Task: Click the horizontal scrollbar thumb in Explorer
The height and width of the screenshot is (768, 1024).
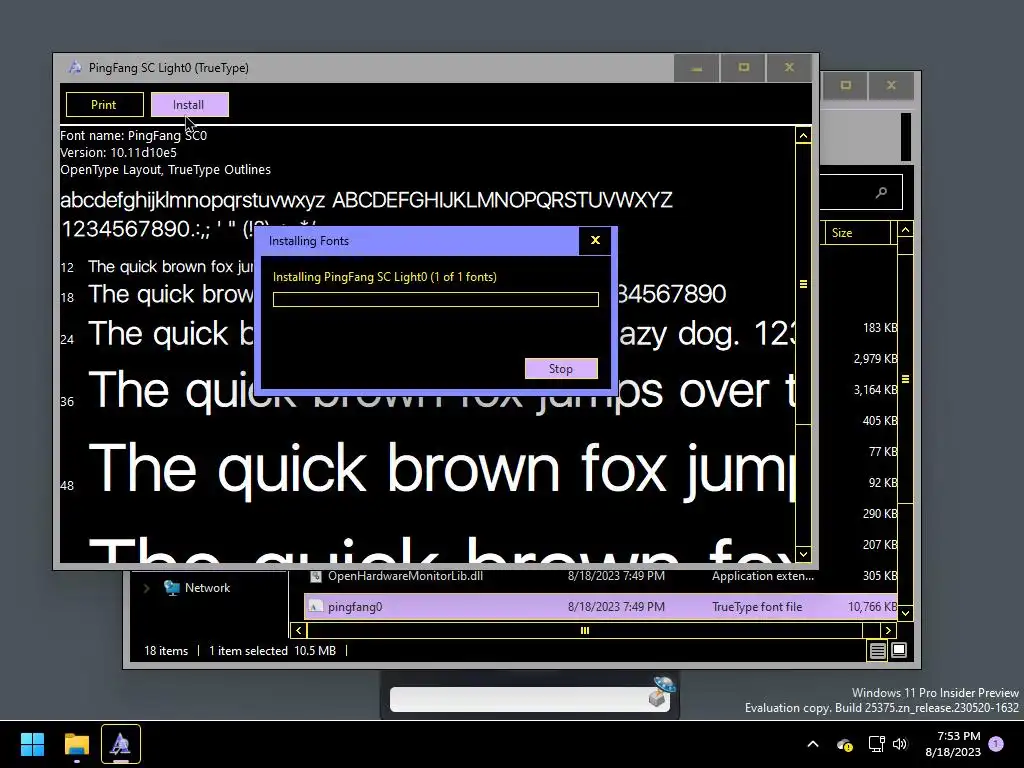Action: click(584, 630)
